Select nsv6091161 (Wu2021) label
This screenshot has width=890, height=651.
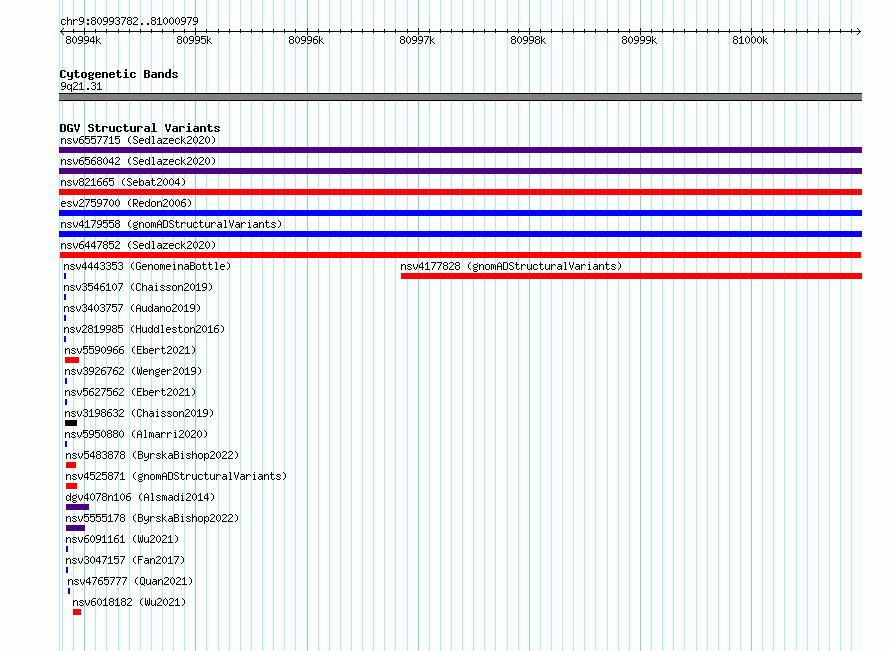[122, 539]
